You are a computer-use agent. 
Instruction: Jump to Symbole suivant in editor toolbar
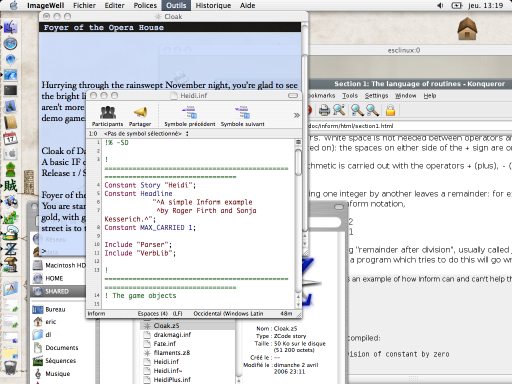pos(242,115)
